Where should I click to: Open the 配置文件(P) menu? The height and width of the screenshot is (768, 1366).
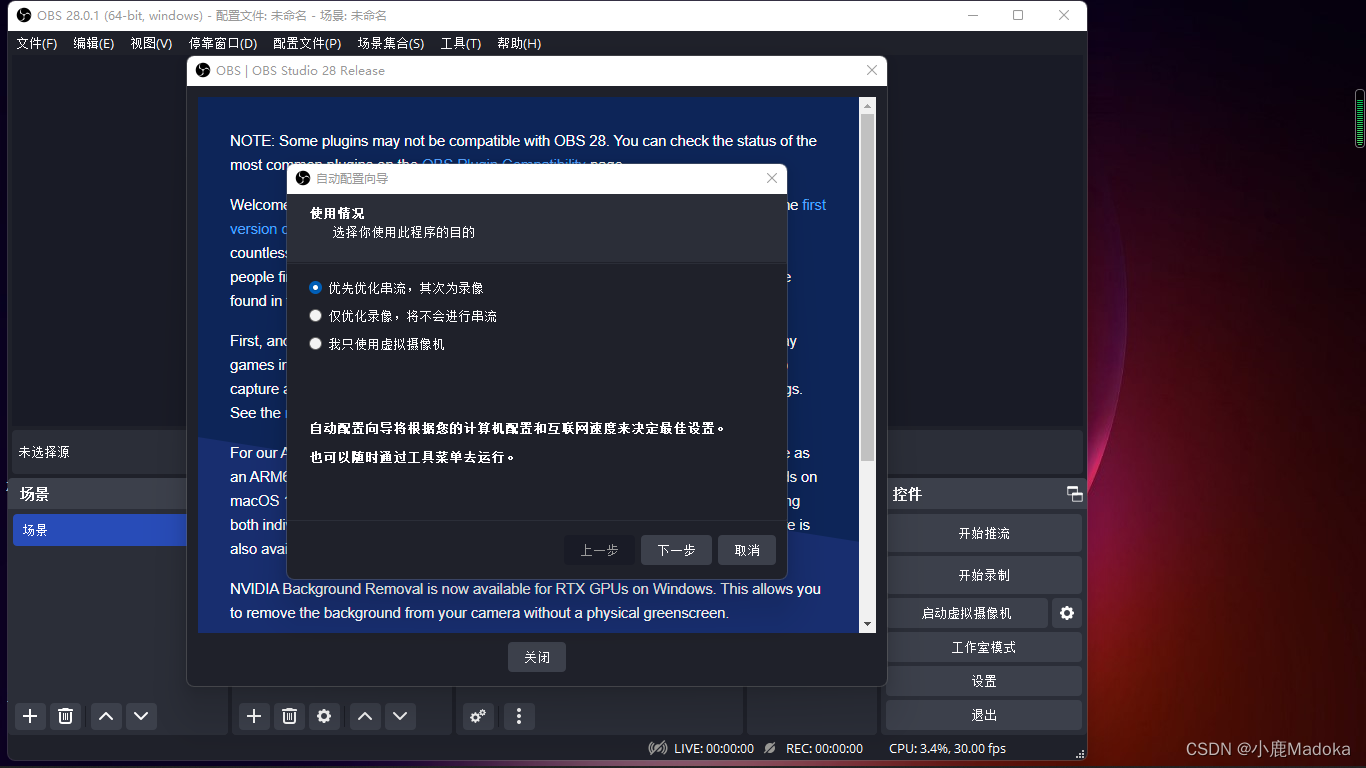coord(307,44)
